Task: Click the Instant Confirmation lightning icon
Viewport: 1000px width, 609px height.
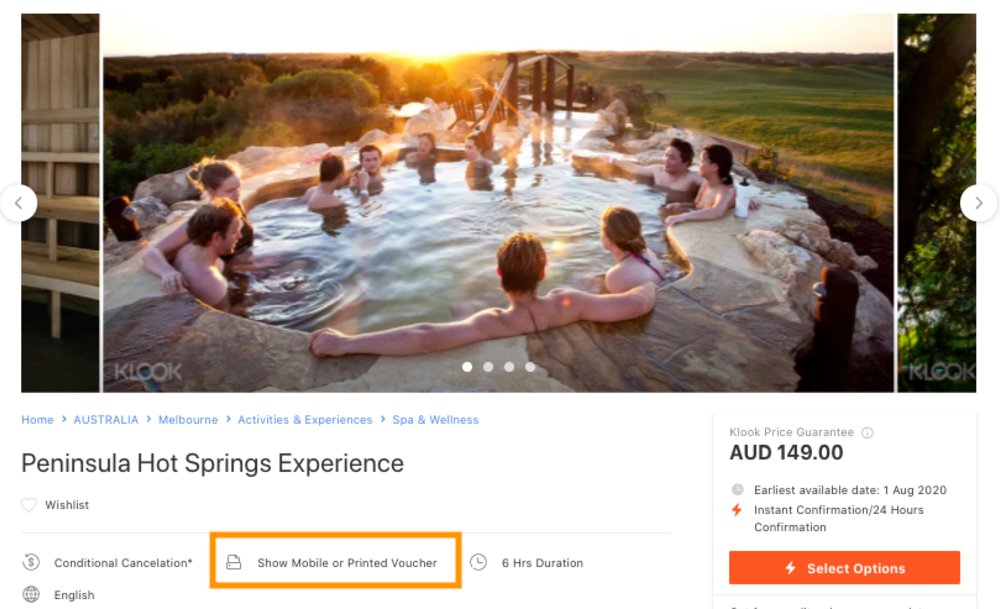Action: coord(737,510)
